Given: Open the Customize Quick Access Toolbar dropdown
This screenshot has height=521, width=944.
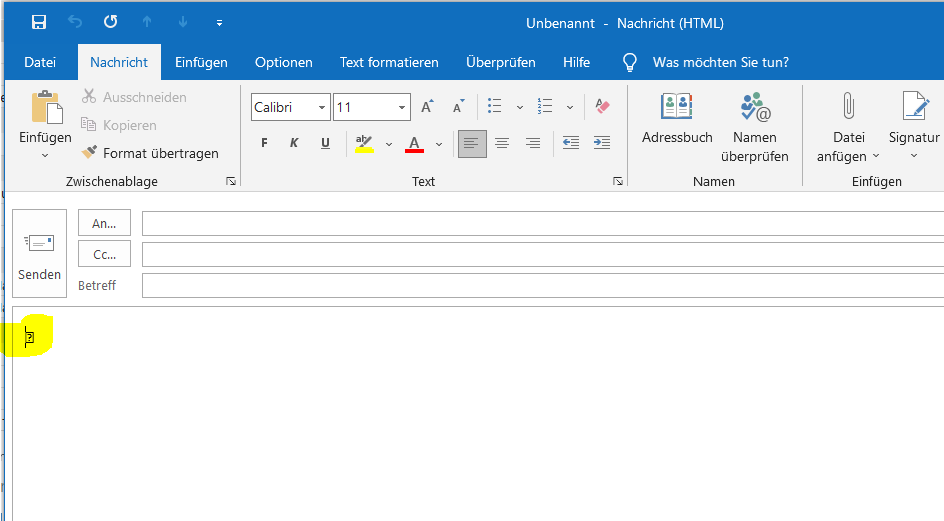Looking at the screenshot, I should tap(219, 23).
